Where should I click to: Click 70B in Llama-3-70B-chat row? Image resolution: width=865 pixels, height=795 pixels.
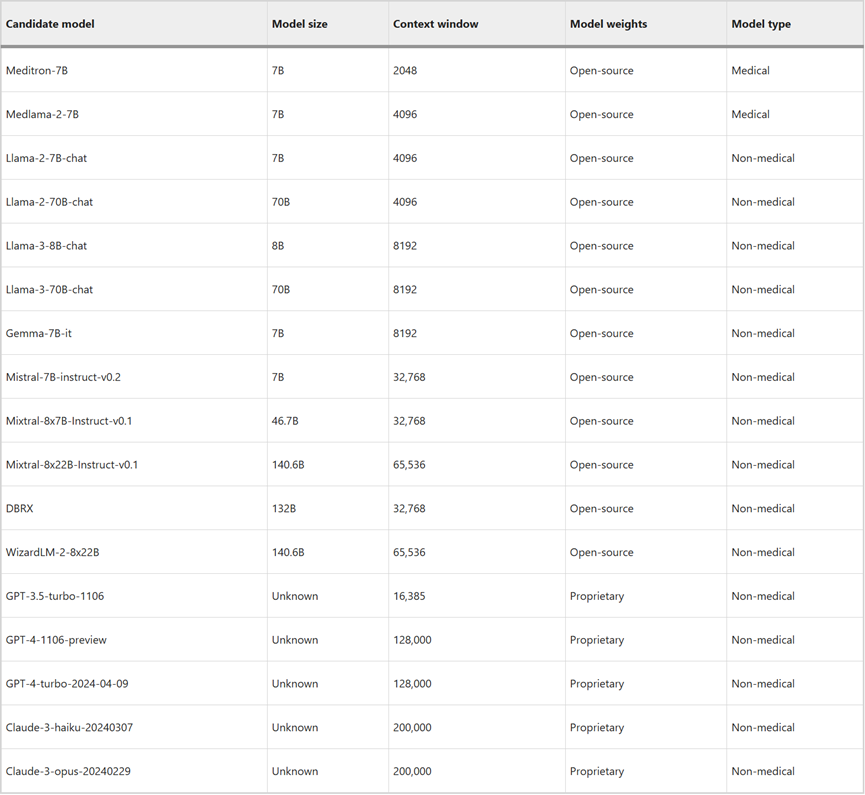point(281,290)
